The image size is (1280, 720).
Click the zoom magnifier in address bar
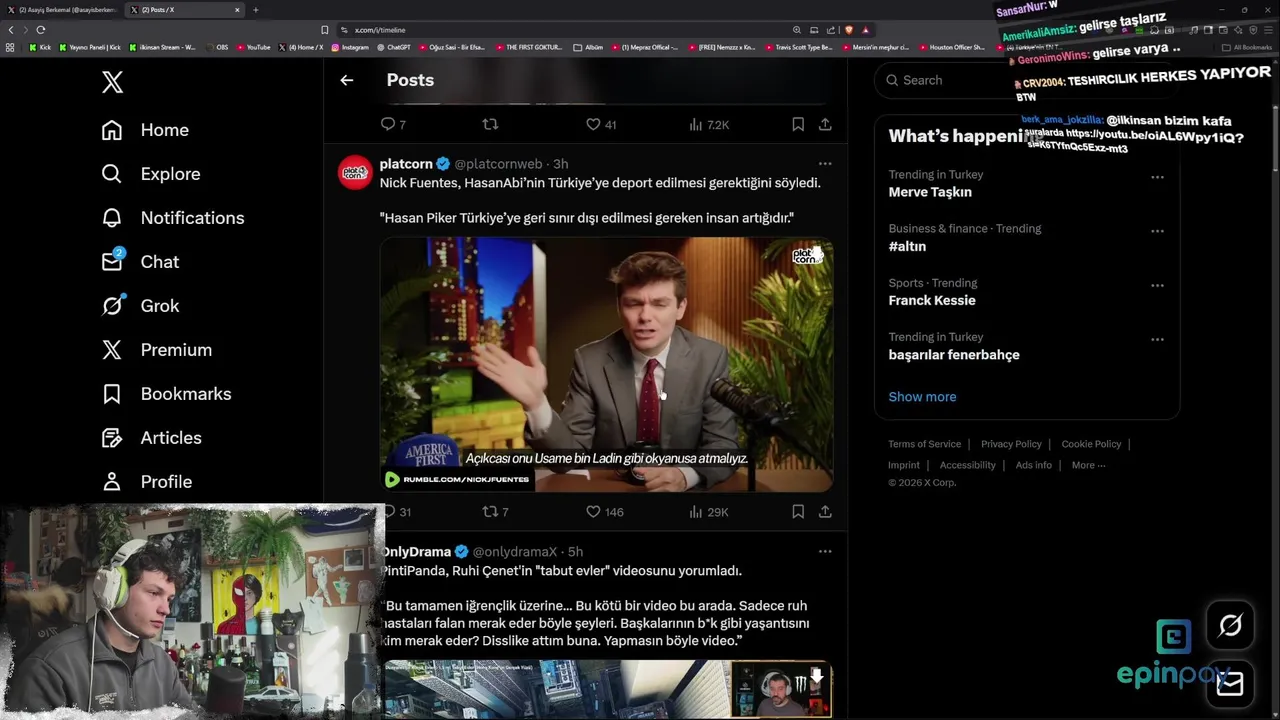pyautogui.click(x=797, y=30)
